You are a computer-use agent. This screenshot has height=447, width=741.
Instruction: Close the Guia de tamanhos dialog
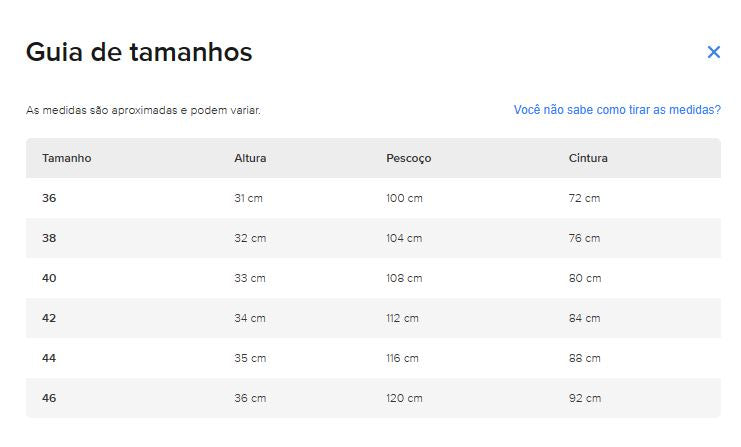(714, 52)
